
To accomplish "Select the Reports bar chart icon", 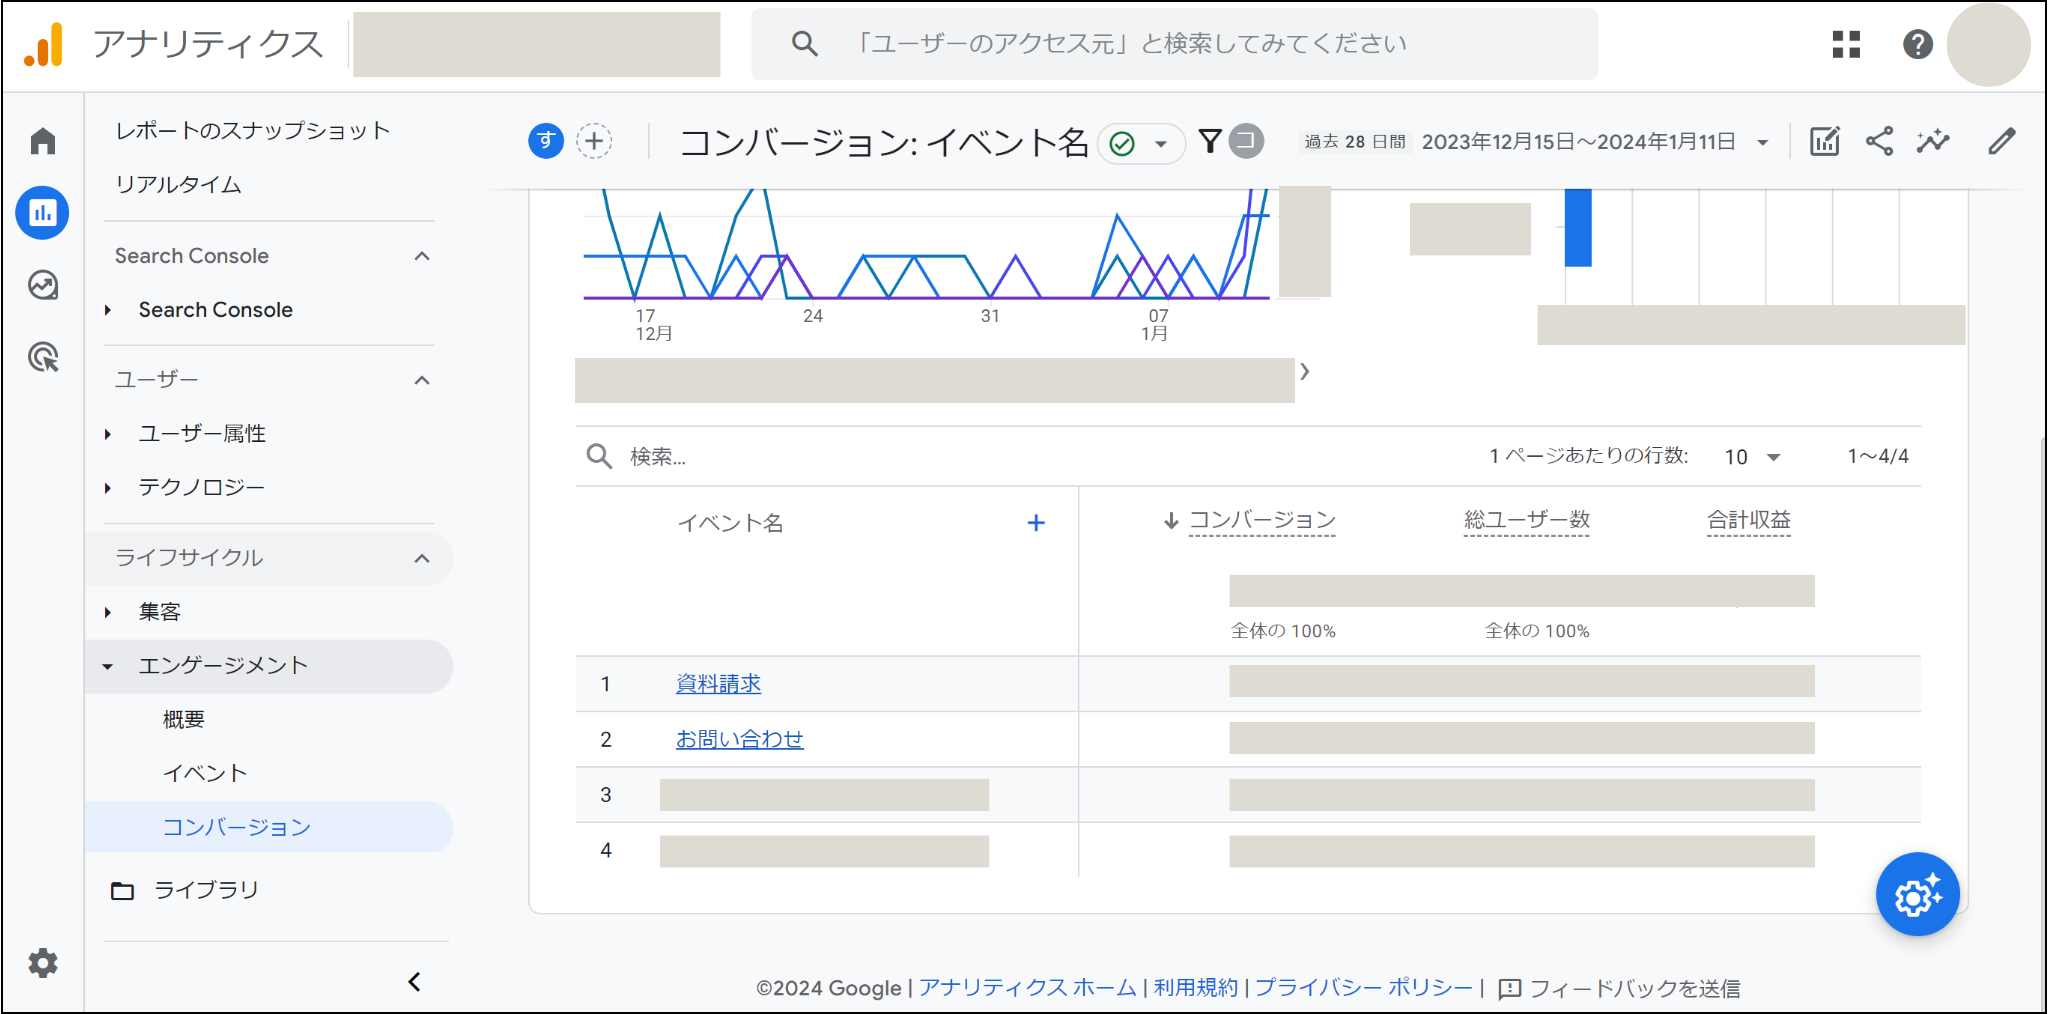I will coord(43,212).
